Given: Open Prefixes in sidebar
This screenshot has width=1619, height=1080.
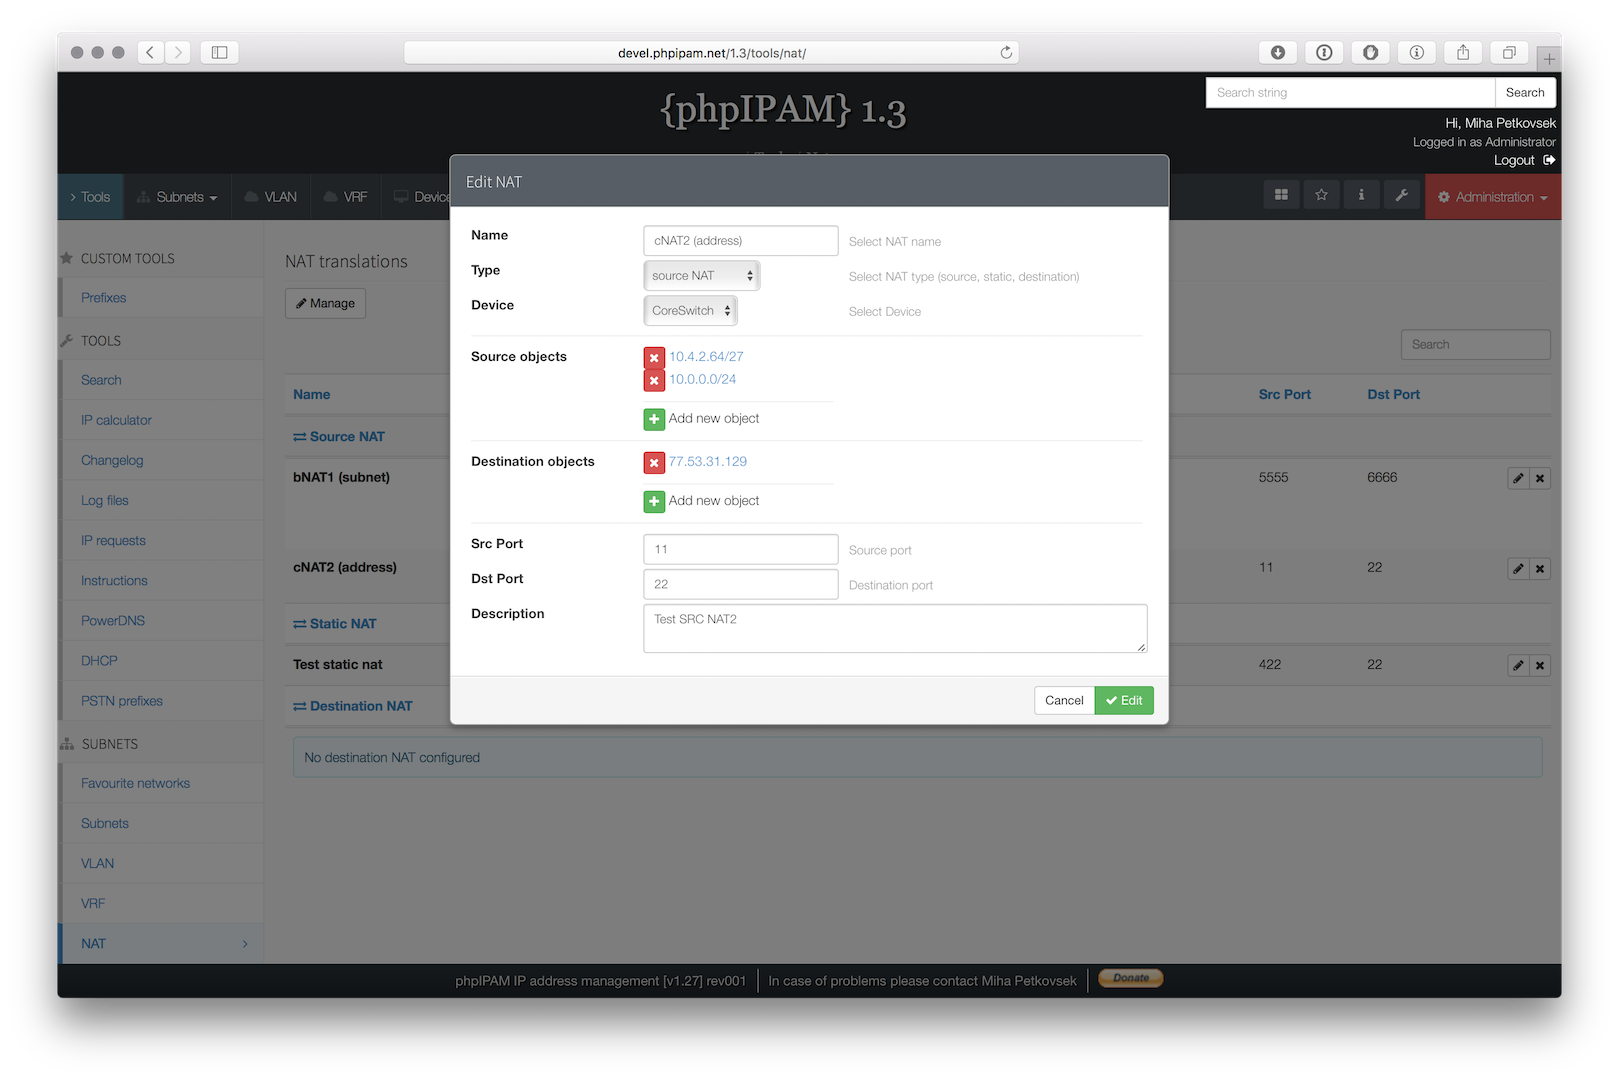Looking at the screenshot, I should point(104,298).
